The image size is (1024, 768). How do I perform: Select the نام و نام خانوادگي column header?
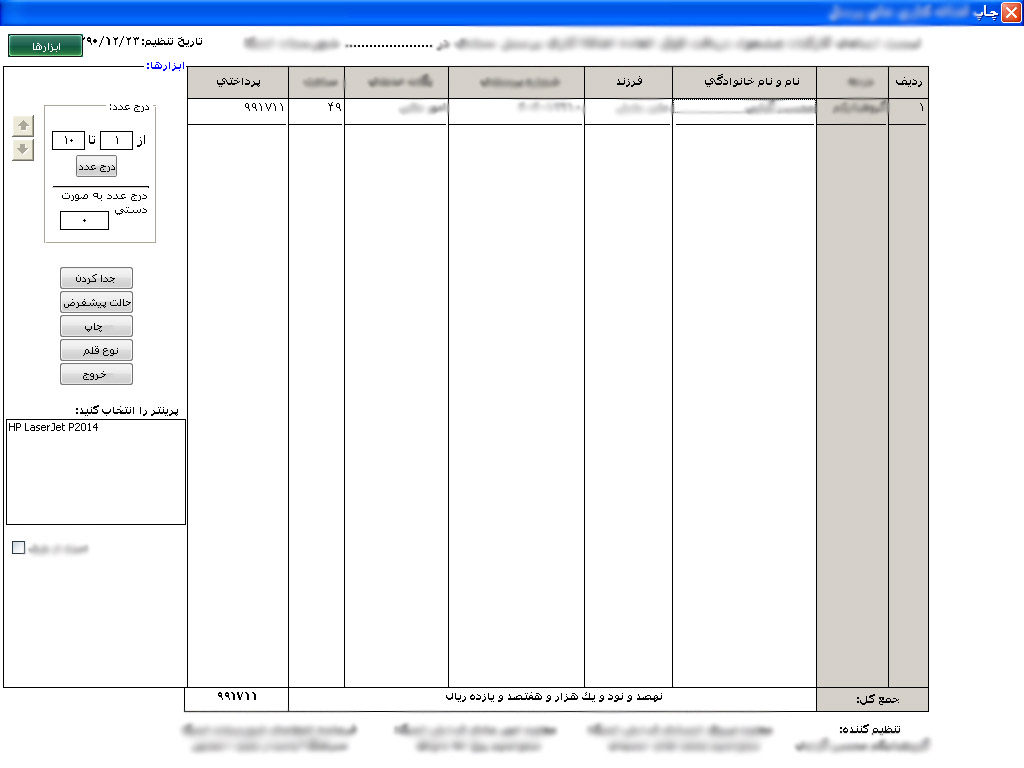[x=744, y=81]
